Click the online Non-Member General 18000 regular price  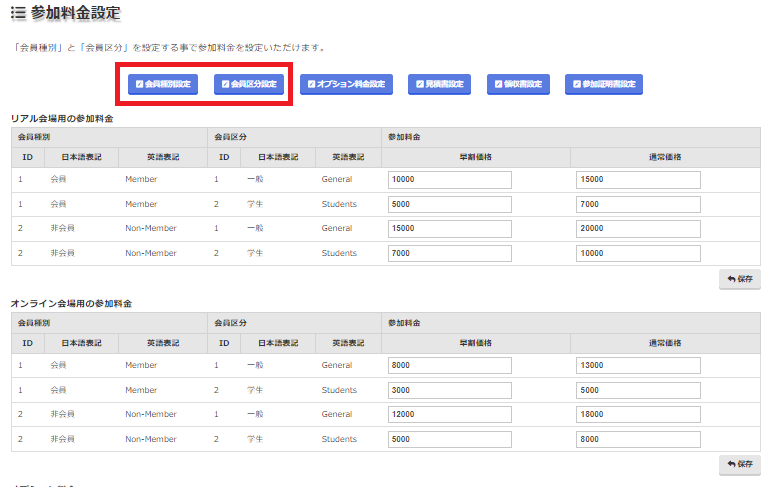pyautogui.click(x=638, y=413)
